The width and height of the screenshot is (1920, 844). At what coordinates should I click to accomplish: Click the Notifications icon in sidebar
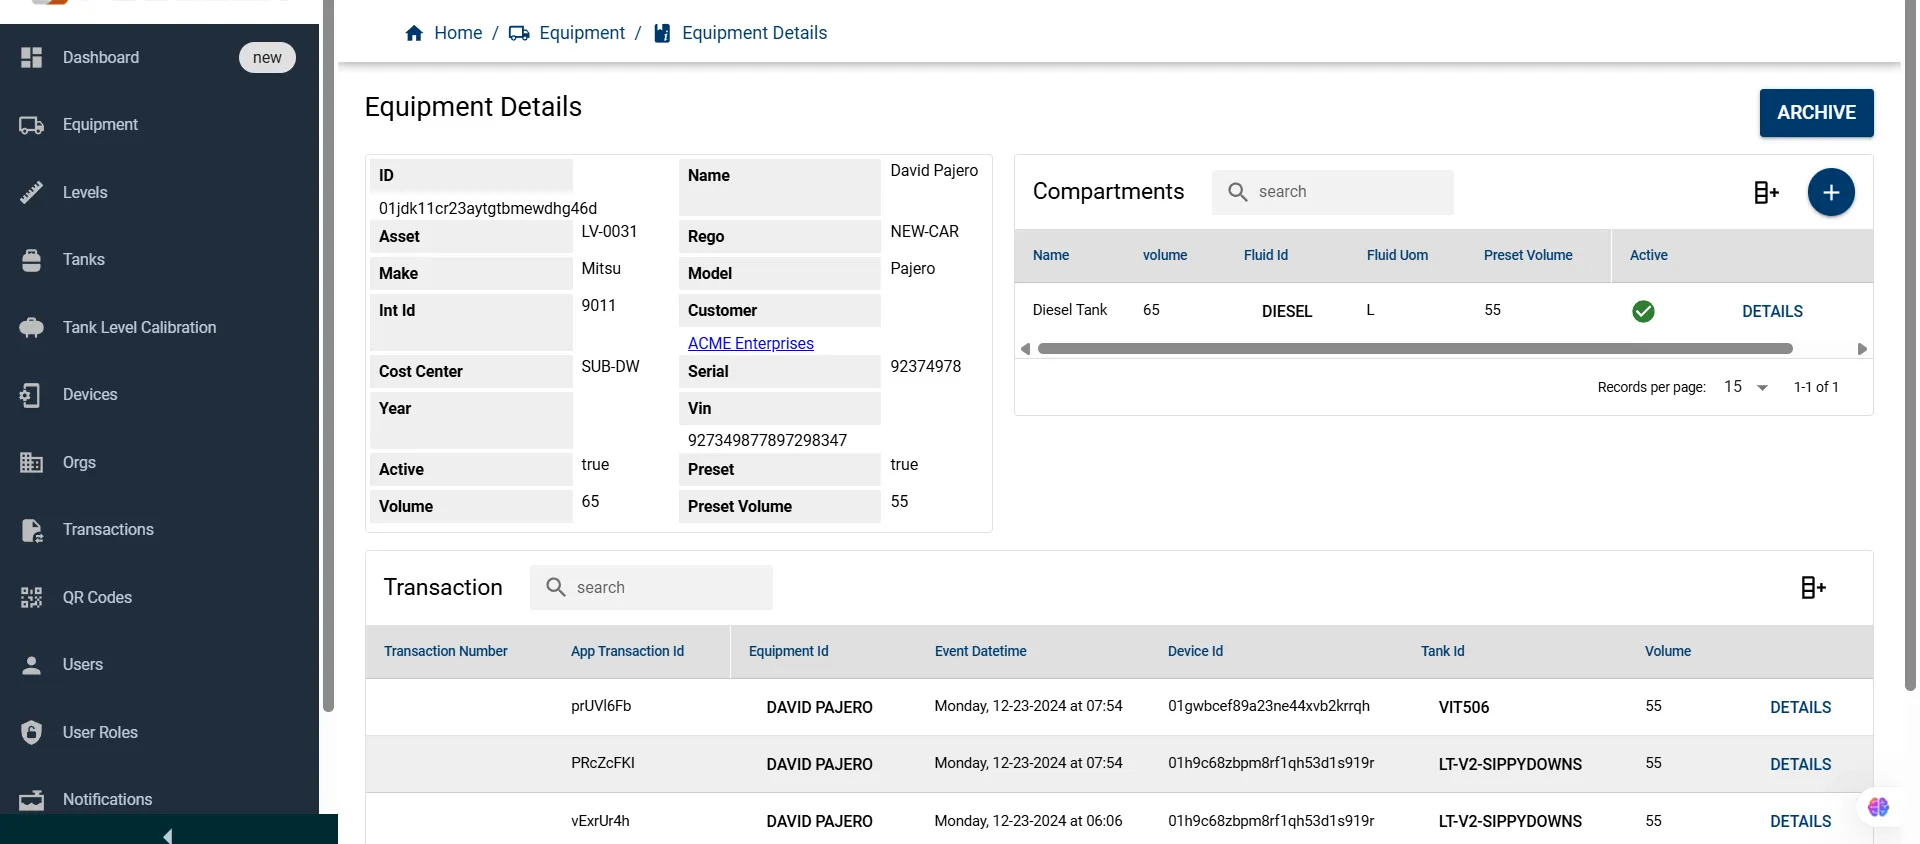(32, 800)
